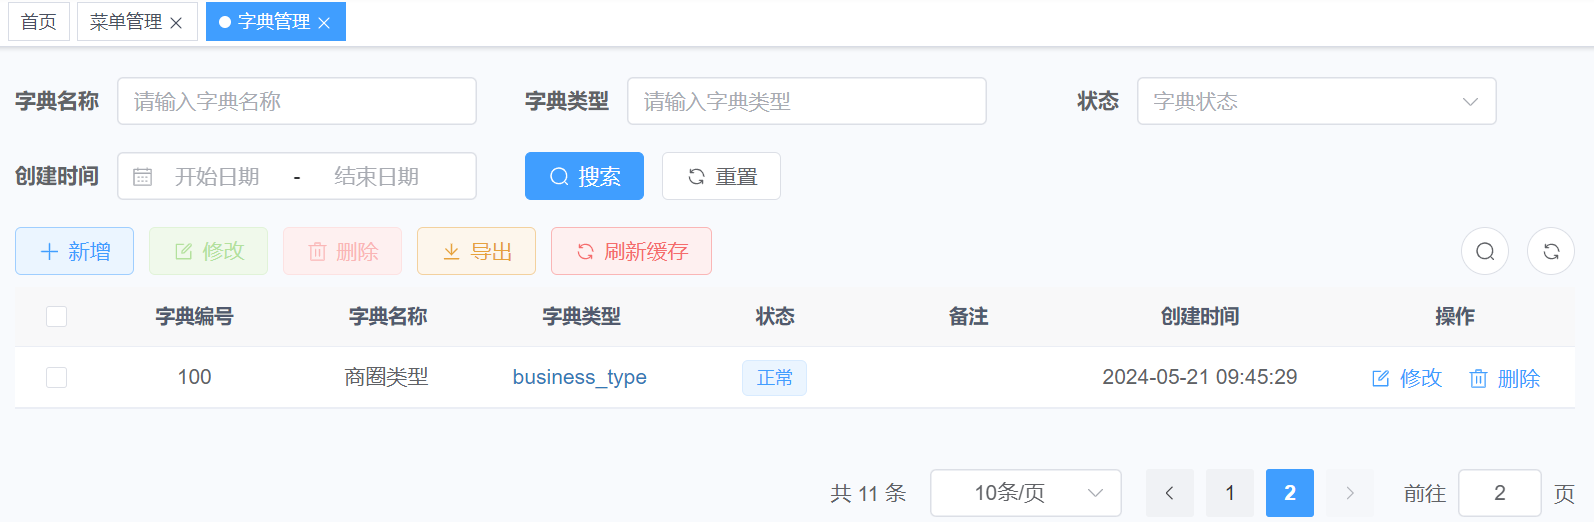Click the round search toggle icon
1594x522 pixels.
click(x=1485, y=251)
